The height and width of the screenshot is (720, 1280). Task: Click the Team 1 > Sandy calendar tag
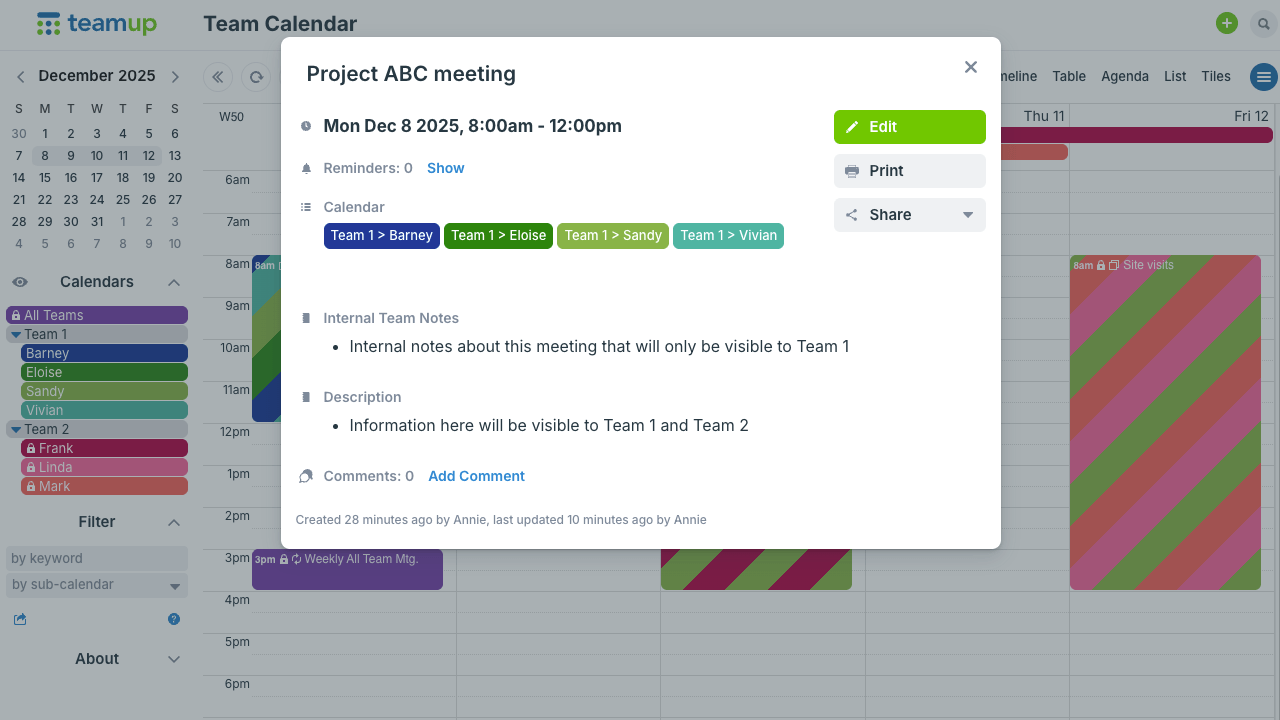pos(613,236)
